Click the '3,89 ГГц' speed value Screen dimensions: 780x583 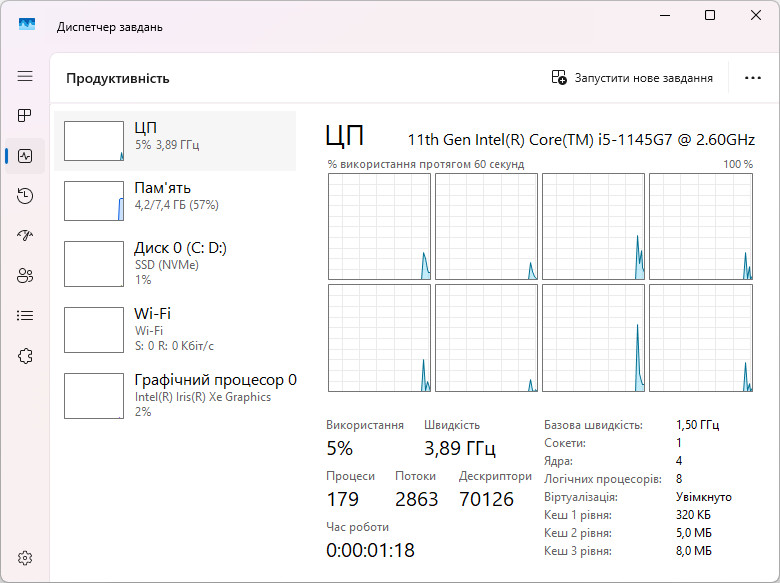tap(460, 448)
